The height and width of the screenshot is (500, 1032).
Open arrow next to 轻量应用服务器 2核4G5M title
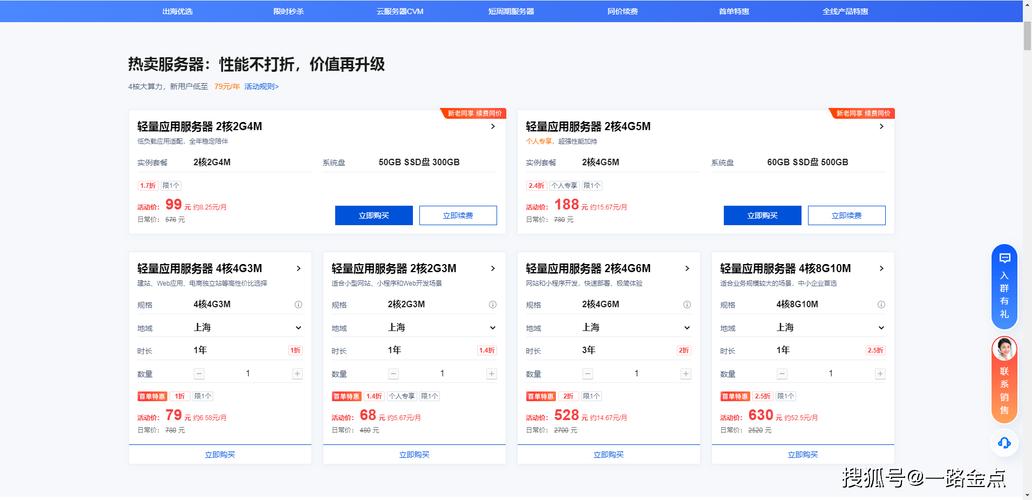coord(880,127)
